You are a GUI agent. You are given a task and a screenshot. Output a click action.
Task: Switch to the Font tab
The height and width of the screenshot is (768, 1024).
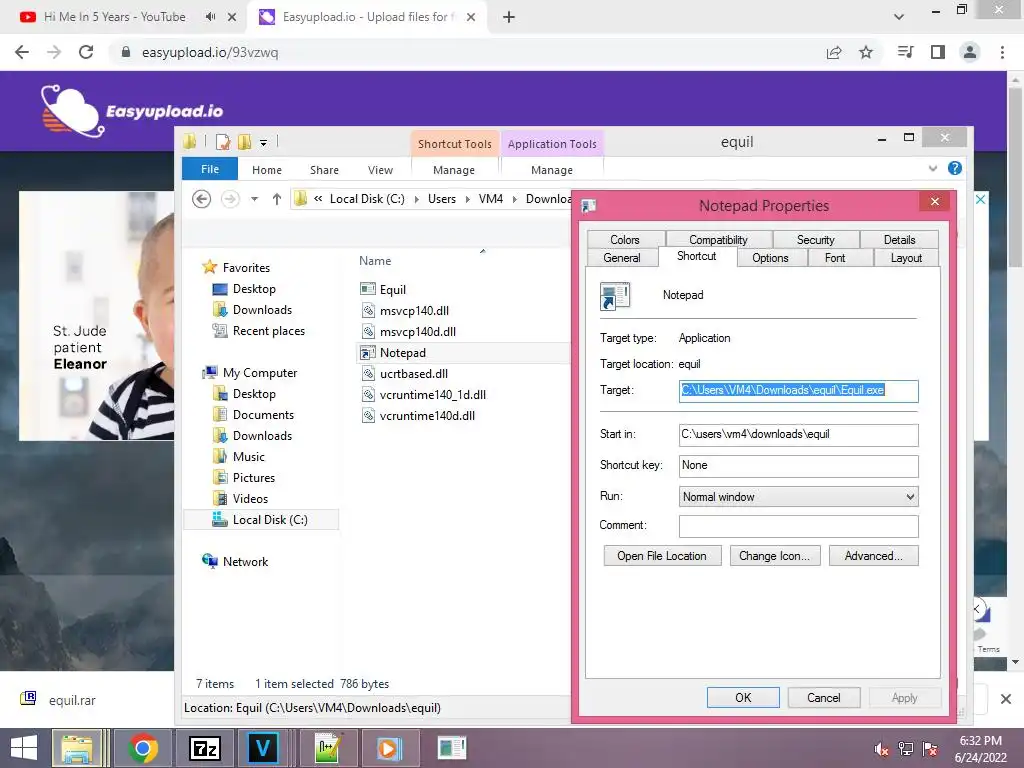[835, 257]
